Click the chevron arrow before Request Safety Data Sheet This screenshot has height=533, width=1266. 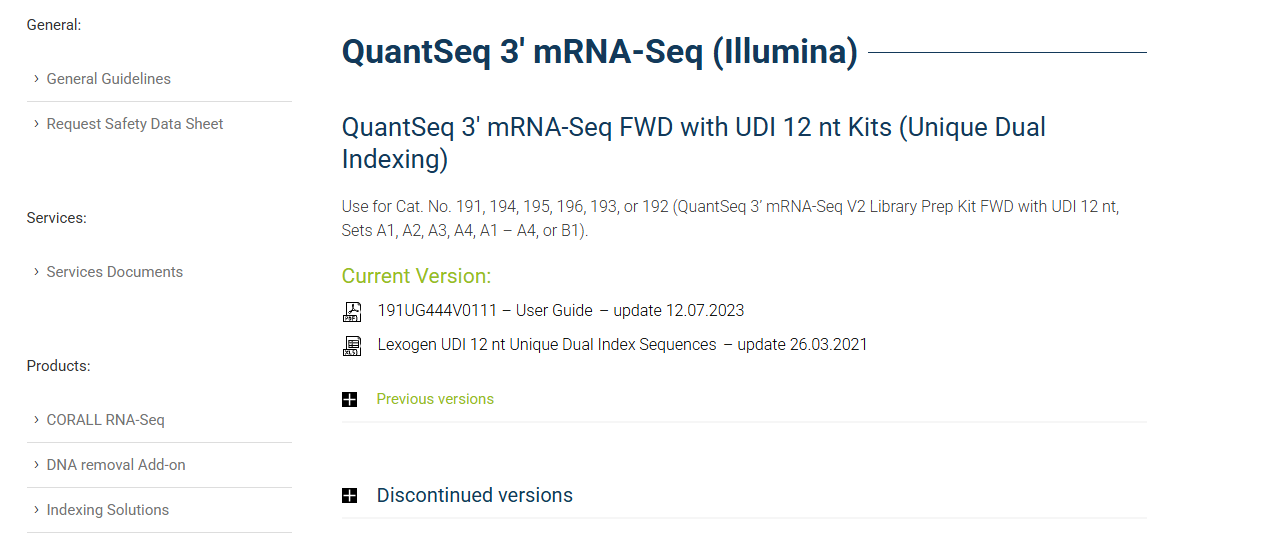coord(36,124)
